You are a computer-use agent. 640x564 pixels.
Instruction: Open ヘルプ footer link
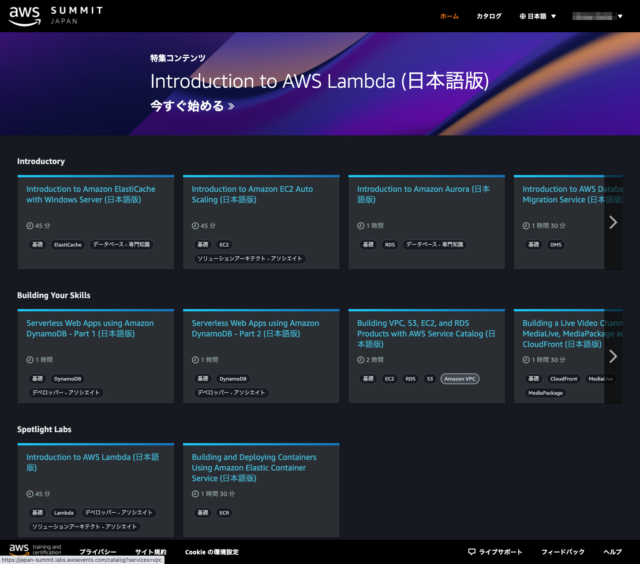tap(613, 552)
